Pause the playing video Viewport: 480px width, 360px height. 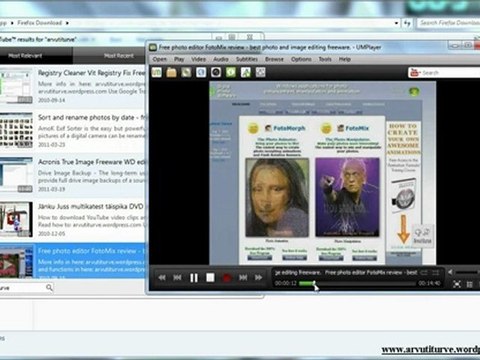pyautogui.click(x=194, y=278)
